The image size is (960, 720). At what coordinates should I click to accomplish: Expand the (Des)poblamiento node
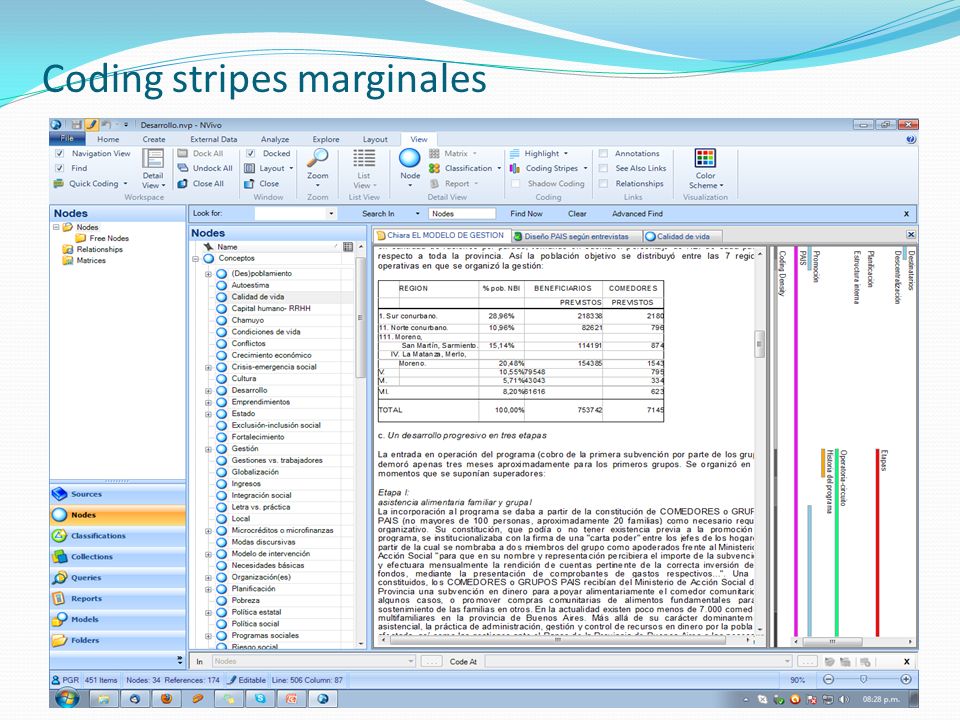tap(208, 274)
